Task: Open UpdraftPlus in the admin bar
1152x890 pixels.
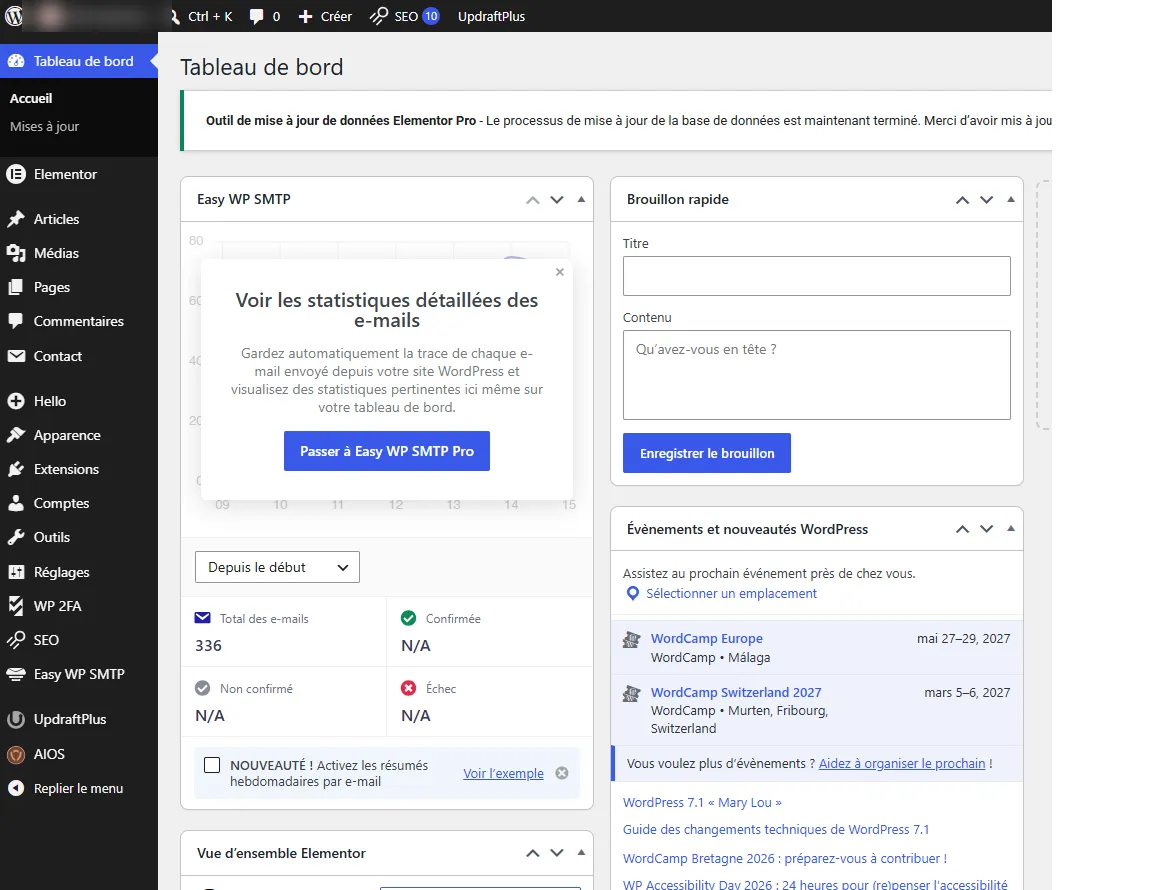Action: tap(491, 16)
